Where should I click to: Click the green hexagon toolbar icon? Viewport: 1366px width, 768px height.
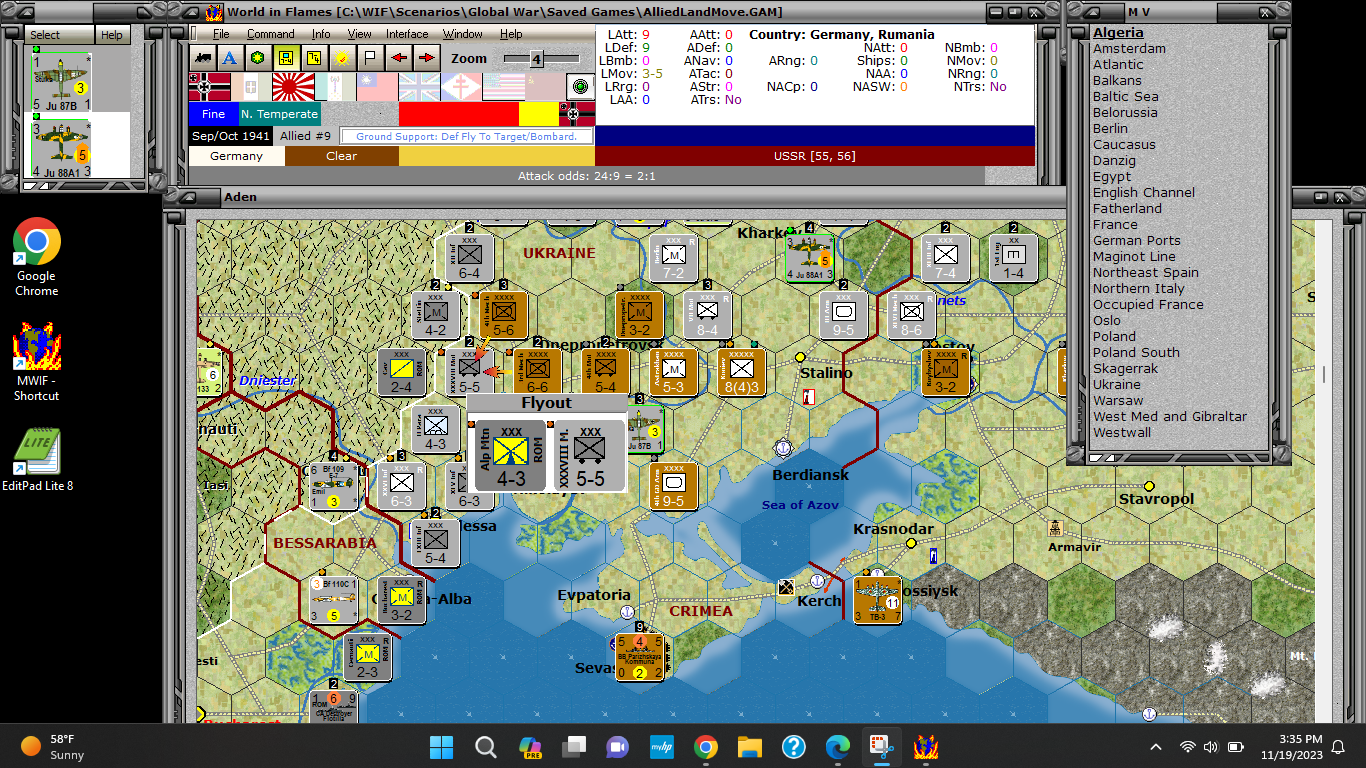(258, 58)
